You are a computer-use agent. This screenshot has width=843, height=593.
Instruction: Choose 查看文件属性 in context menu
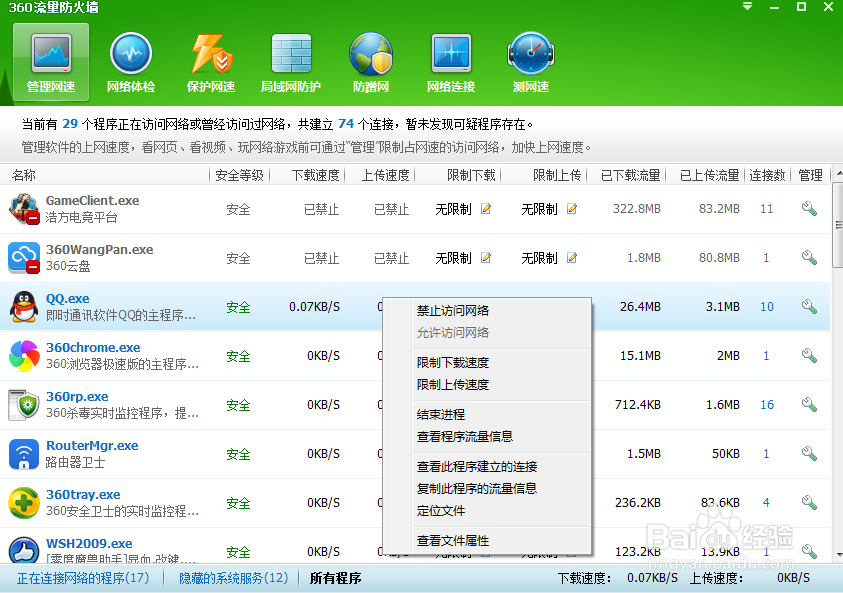tap(453, 540)
